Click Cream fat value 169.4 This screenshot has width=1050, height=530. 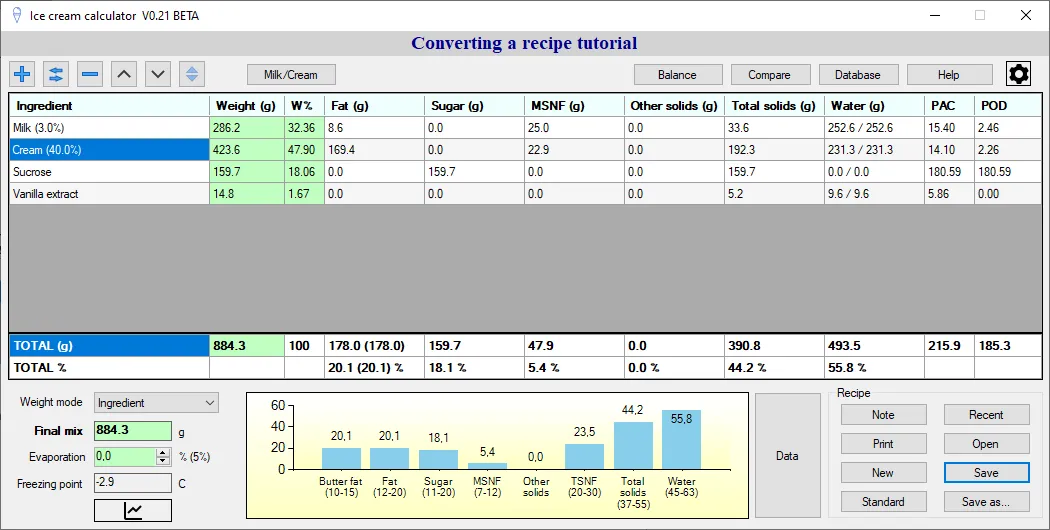click(x=374, y=149)
